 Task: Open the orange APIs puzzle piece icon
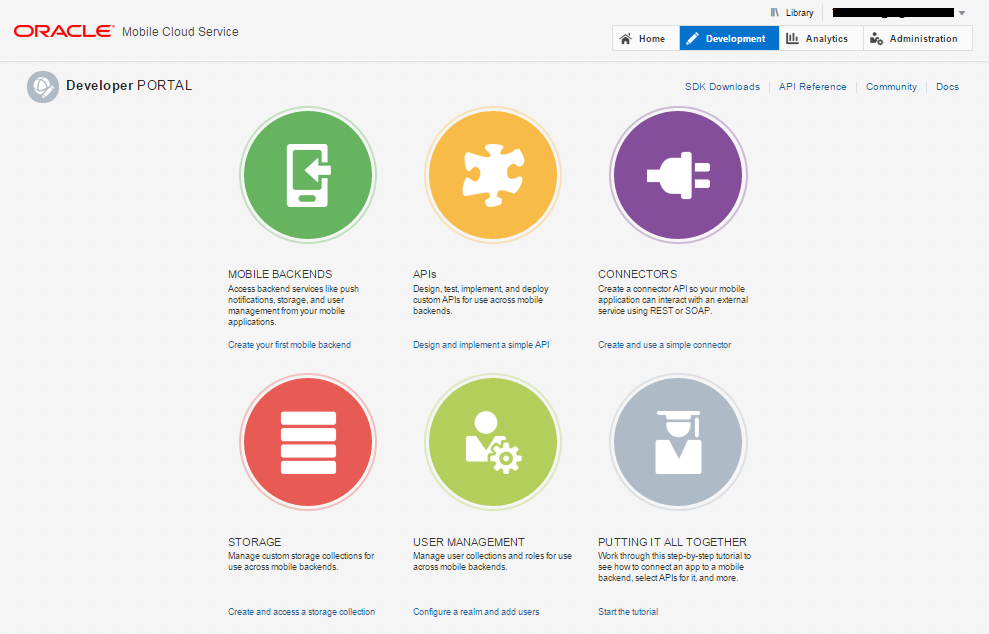pos(493,175)
